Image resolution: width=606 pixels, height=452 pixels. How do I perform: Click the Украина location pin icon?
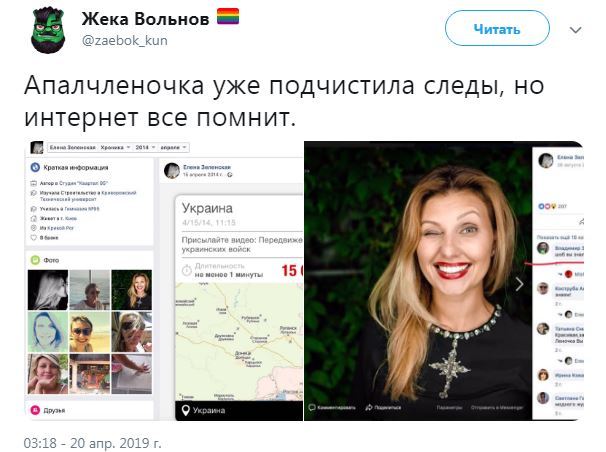pos(186,410)
